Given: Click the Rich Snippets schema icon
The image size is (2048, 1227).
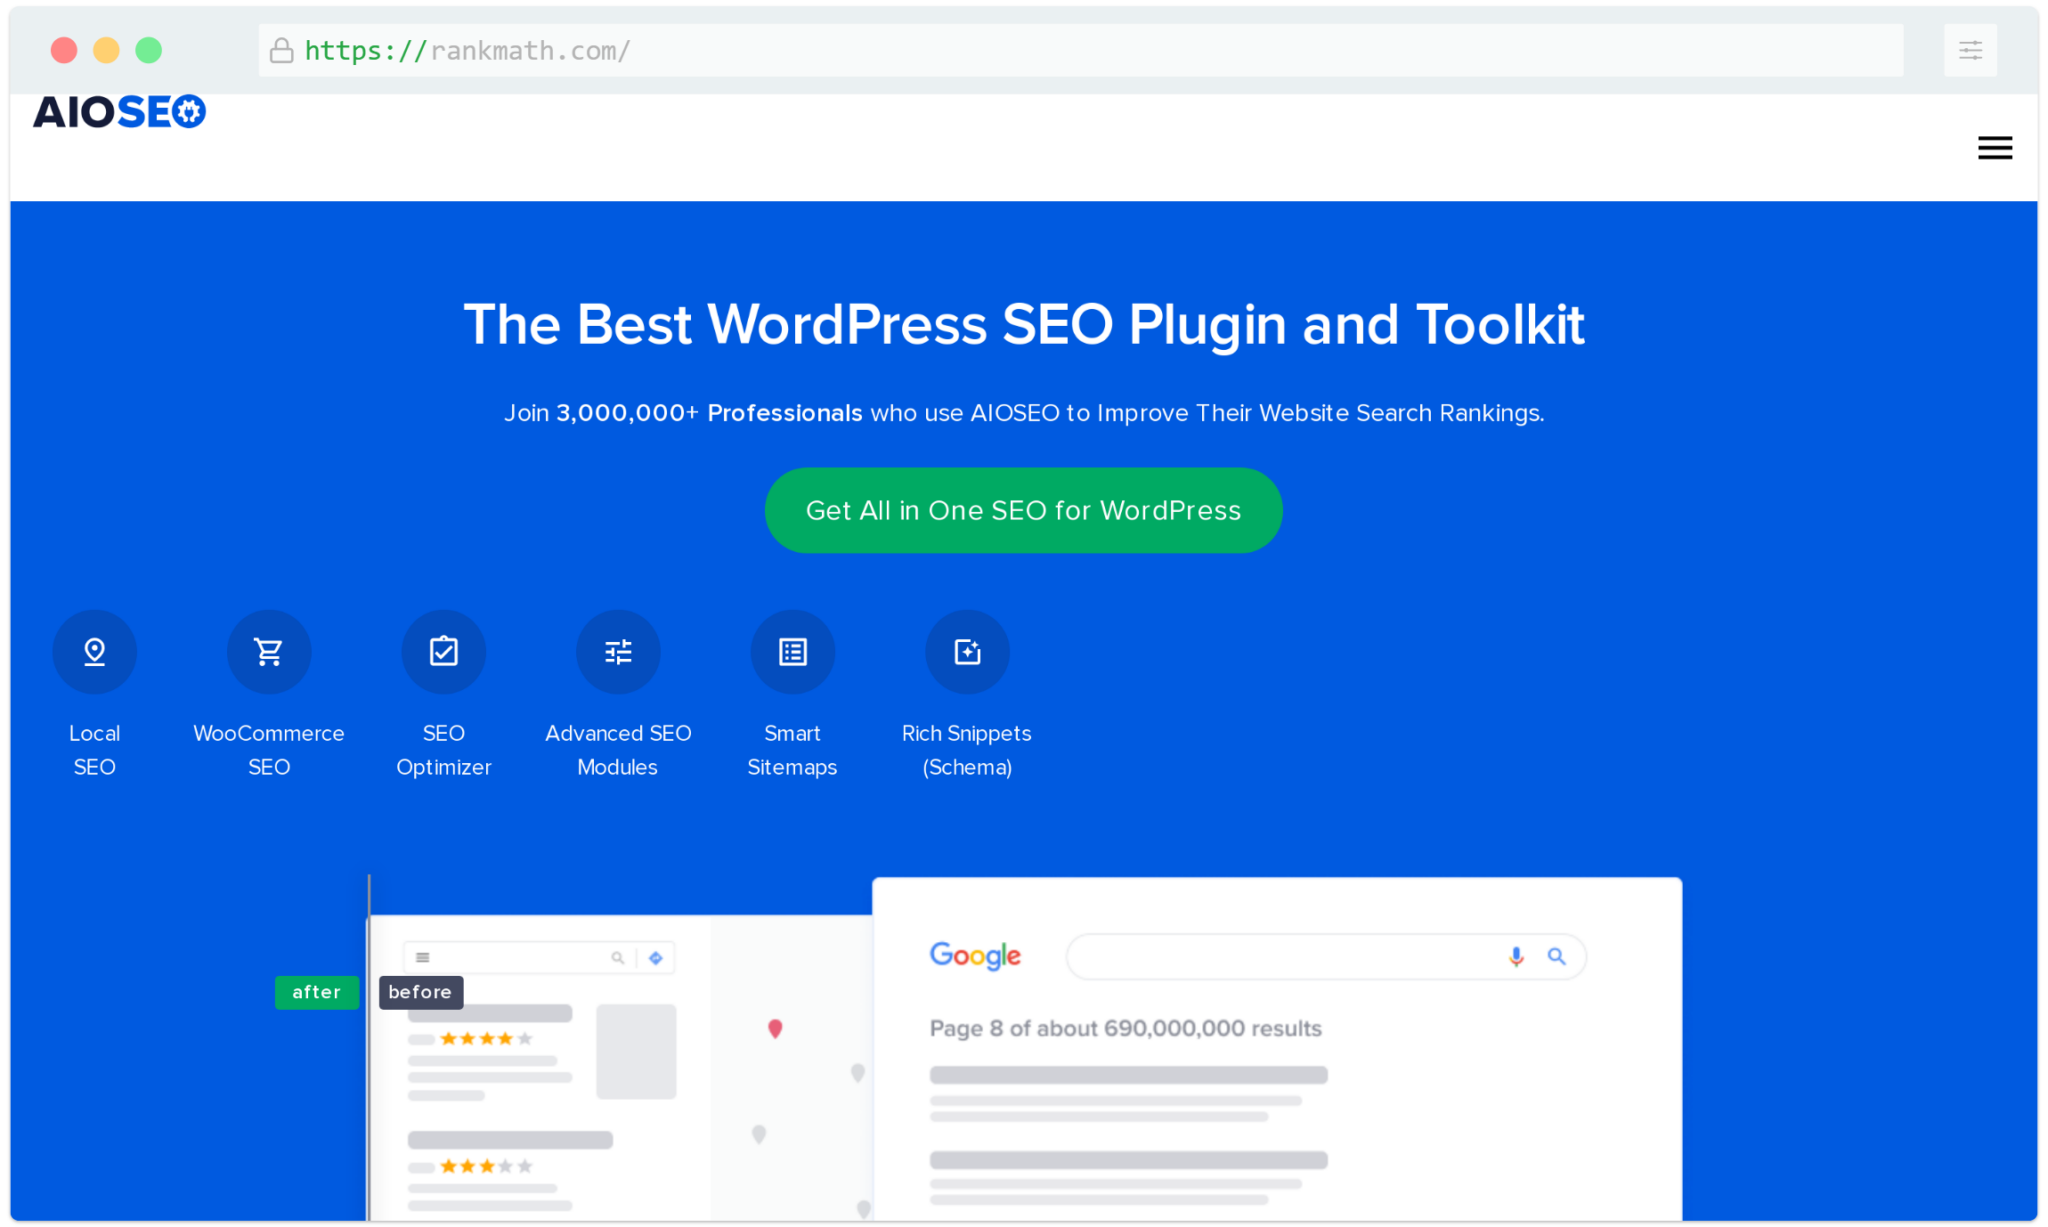Looking at the screenshot, I should pyautogui.click(x=967, y=652).
